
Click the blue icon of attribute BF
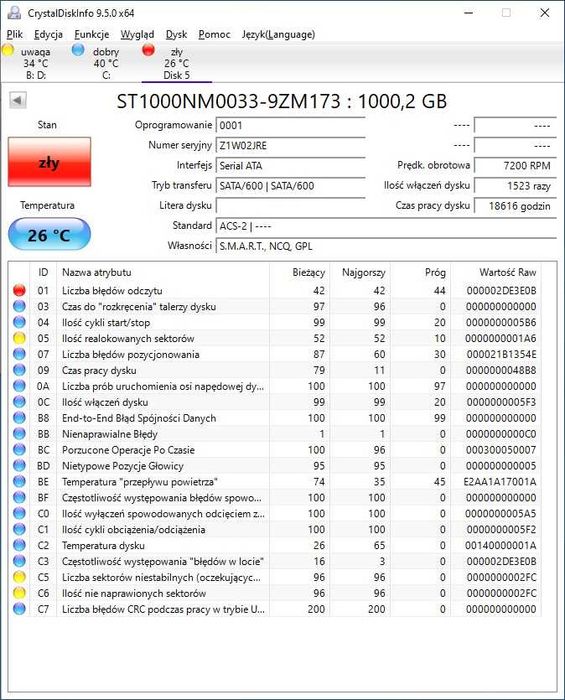[19, 497]
